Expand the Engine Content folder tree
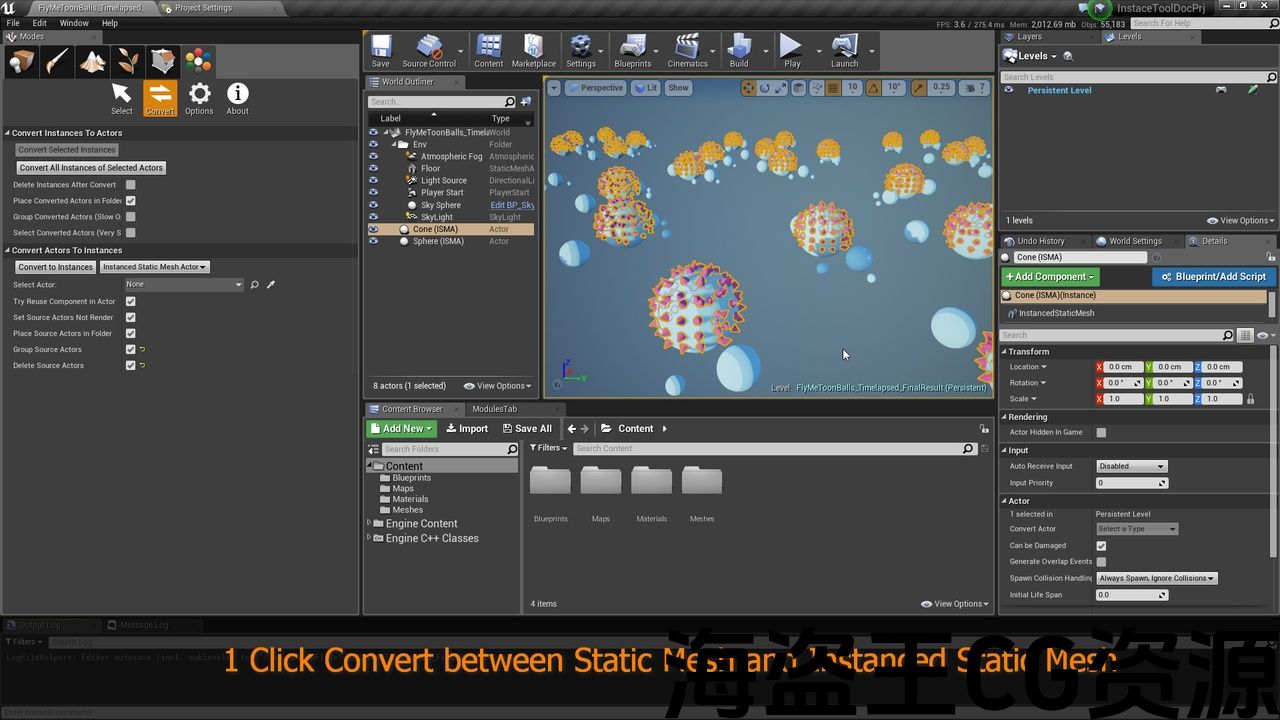Viewport: 1280px width, 720px height. click(x=369, y=524)
